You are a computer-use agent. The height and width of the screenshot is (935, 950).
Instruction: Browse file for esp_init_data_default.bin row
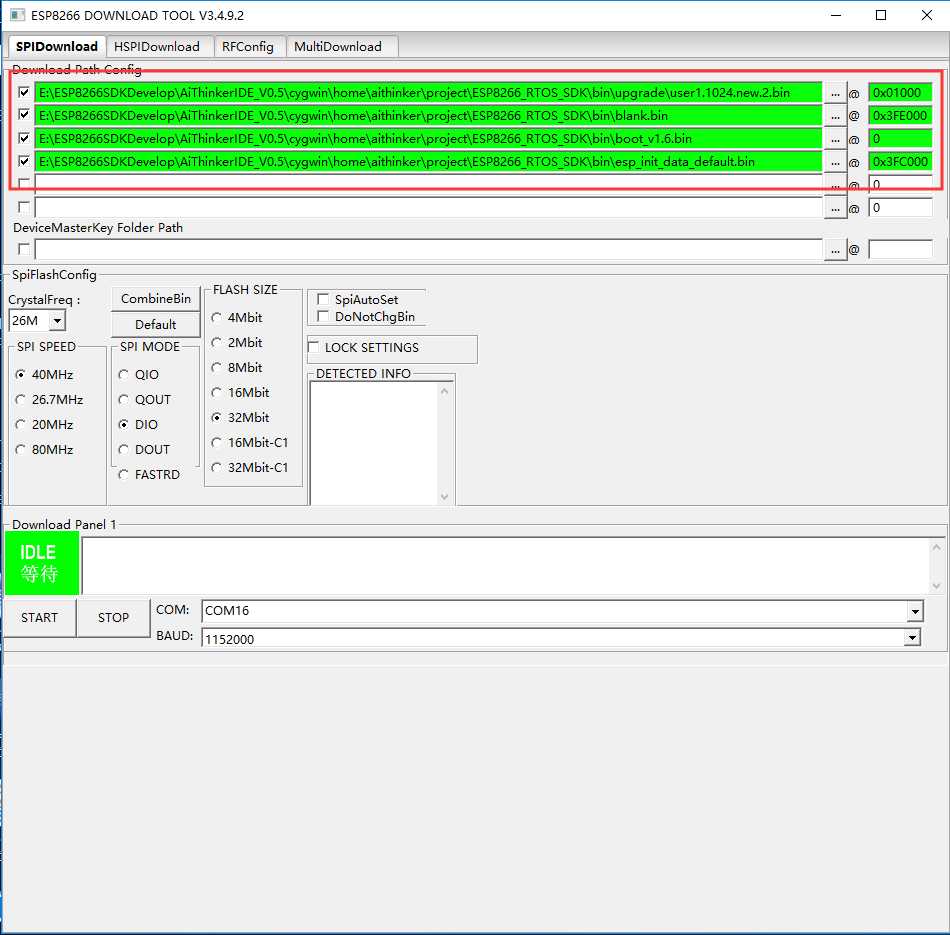click(x=835, y=162)
